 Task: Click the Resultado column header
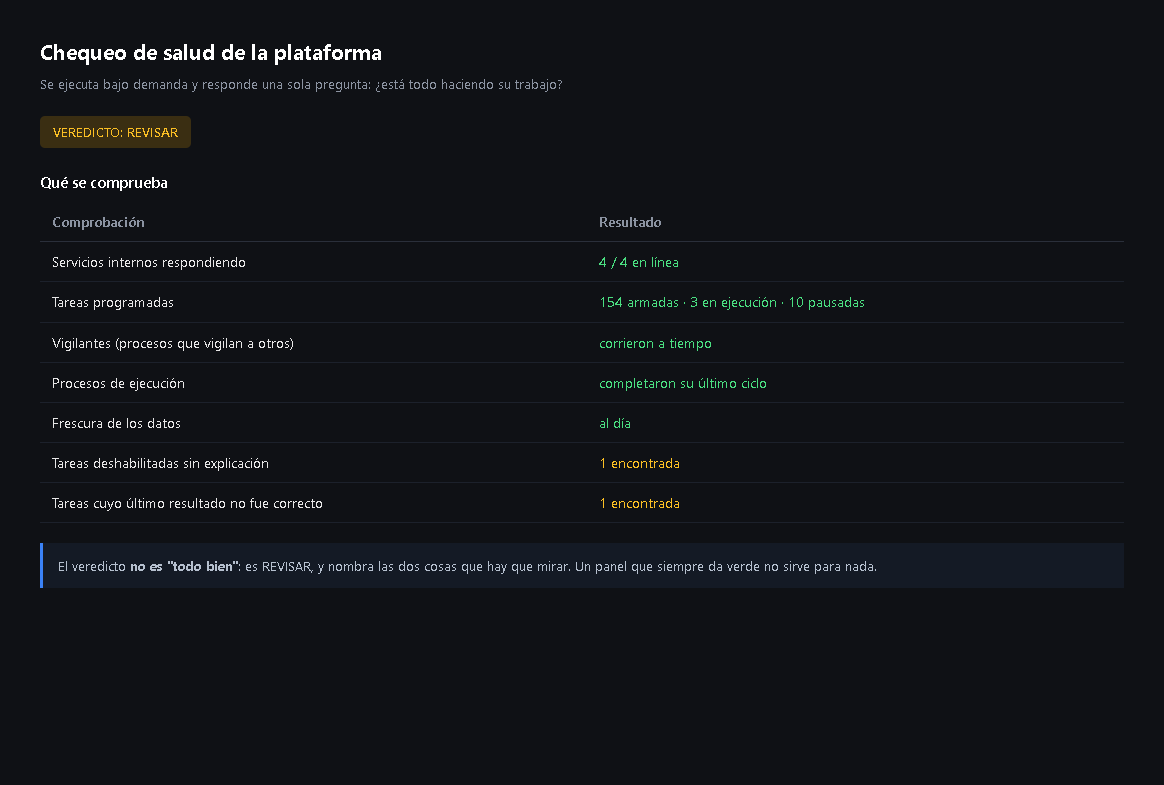click(x=630, y=222)
